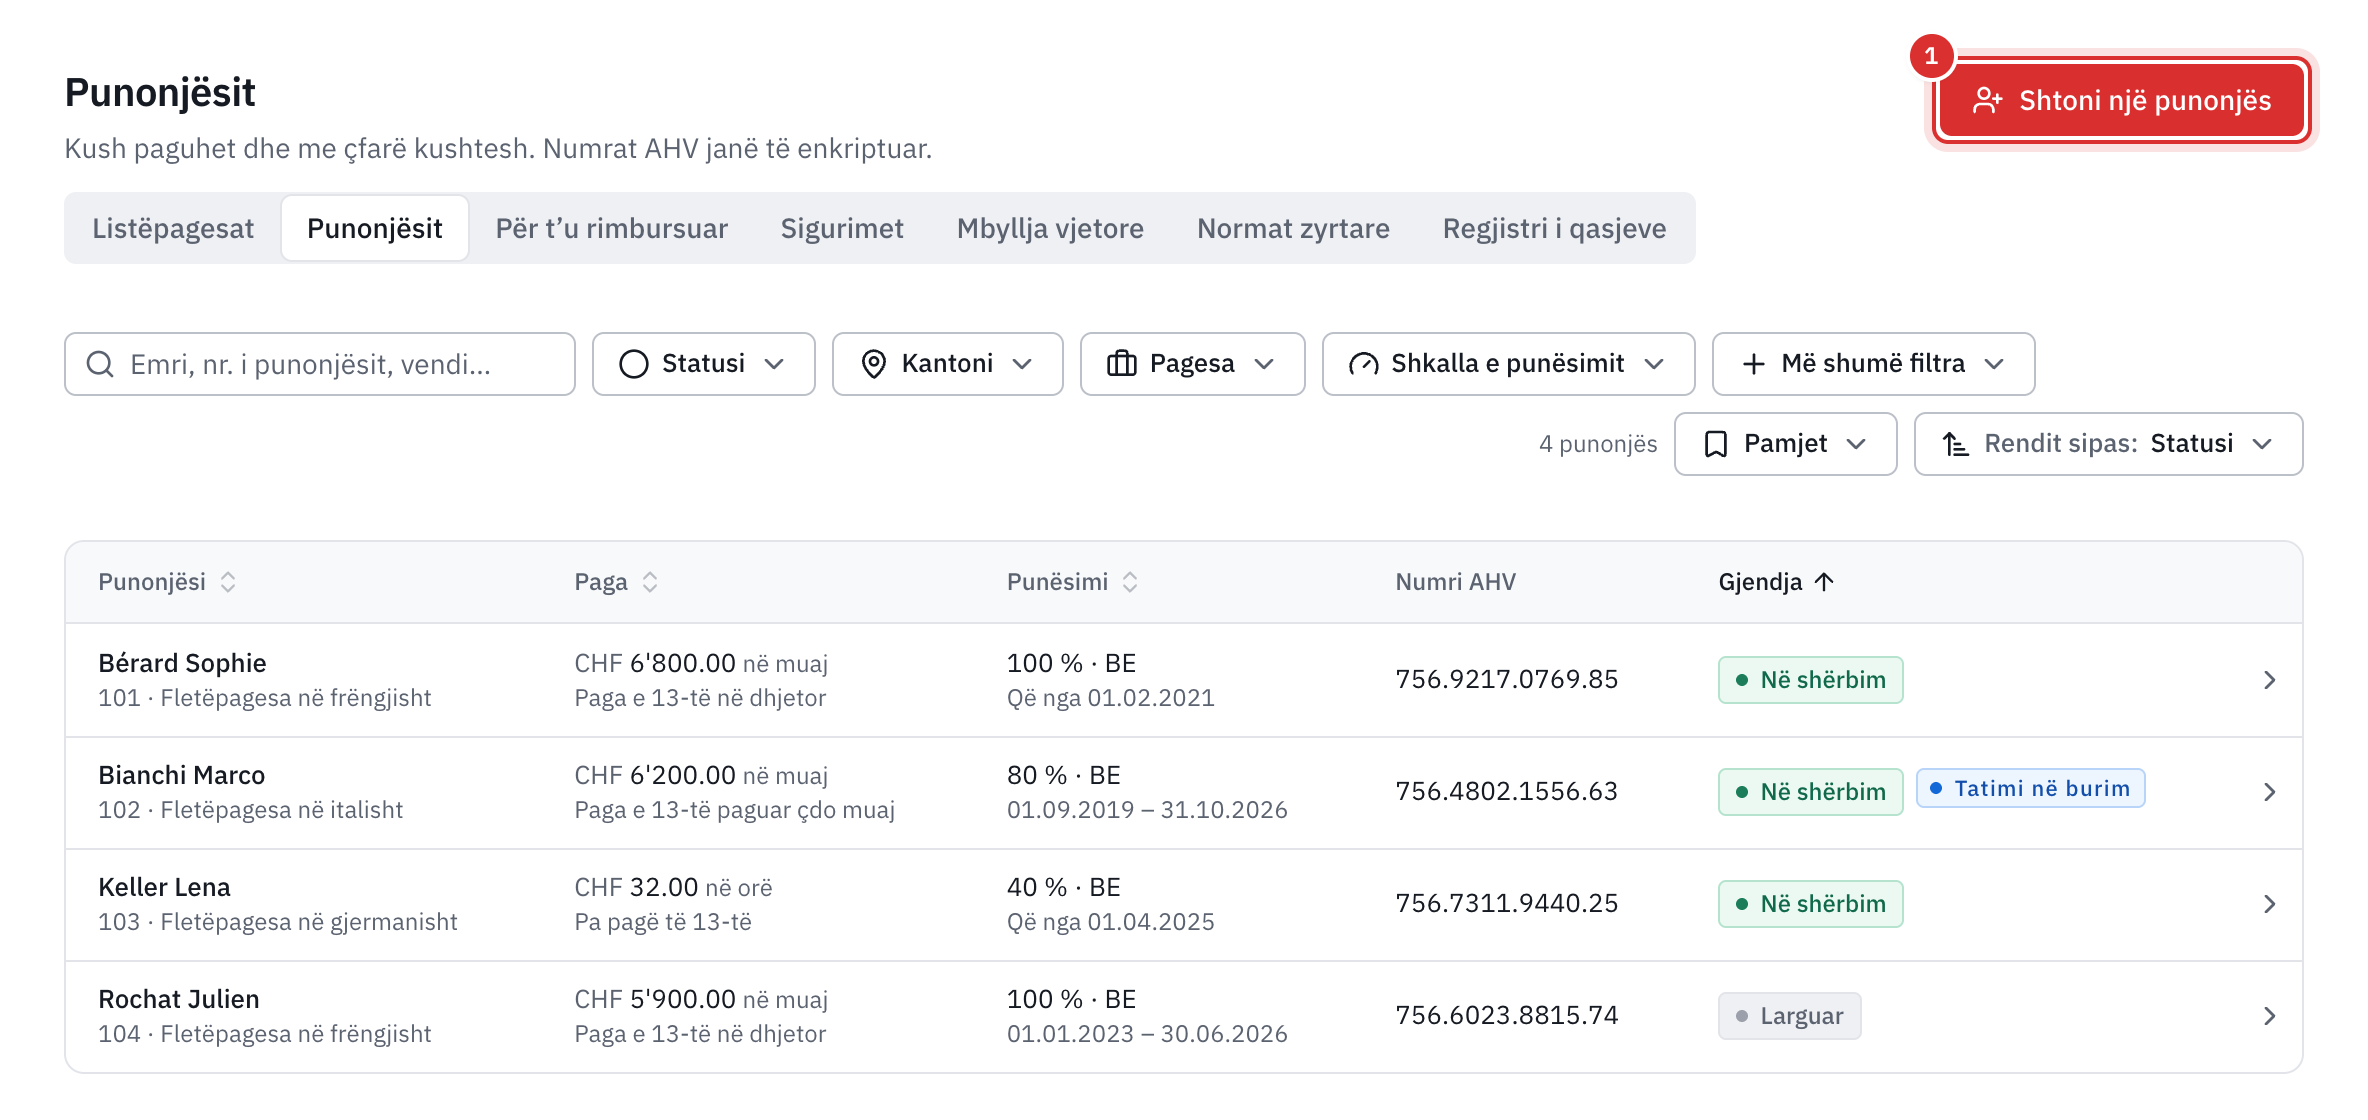This screenshot has height=1120, width=2368.
Task: Click the add-person icon in Shtoni një punonjës
Action: click(1987, 101)
